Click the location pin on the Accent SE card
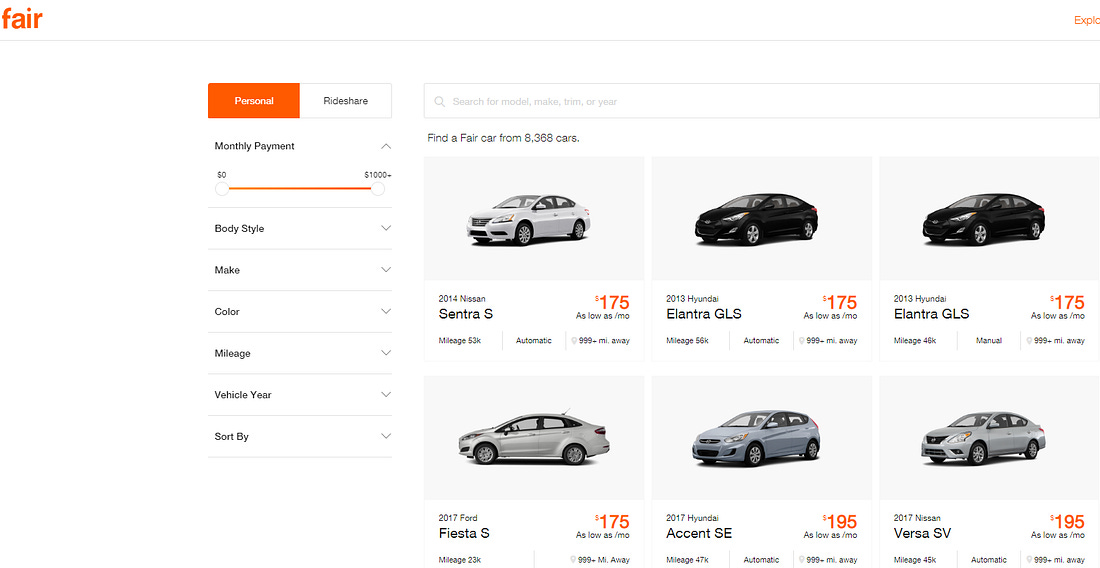The height and width of the screenshot is (568, 1100). [801, 560]
